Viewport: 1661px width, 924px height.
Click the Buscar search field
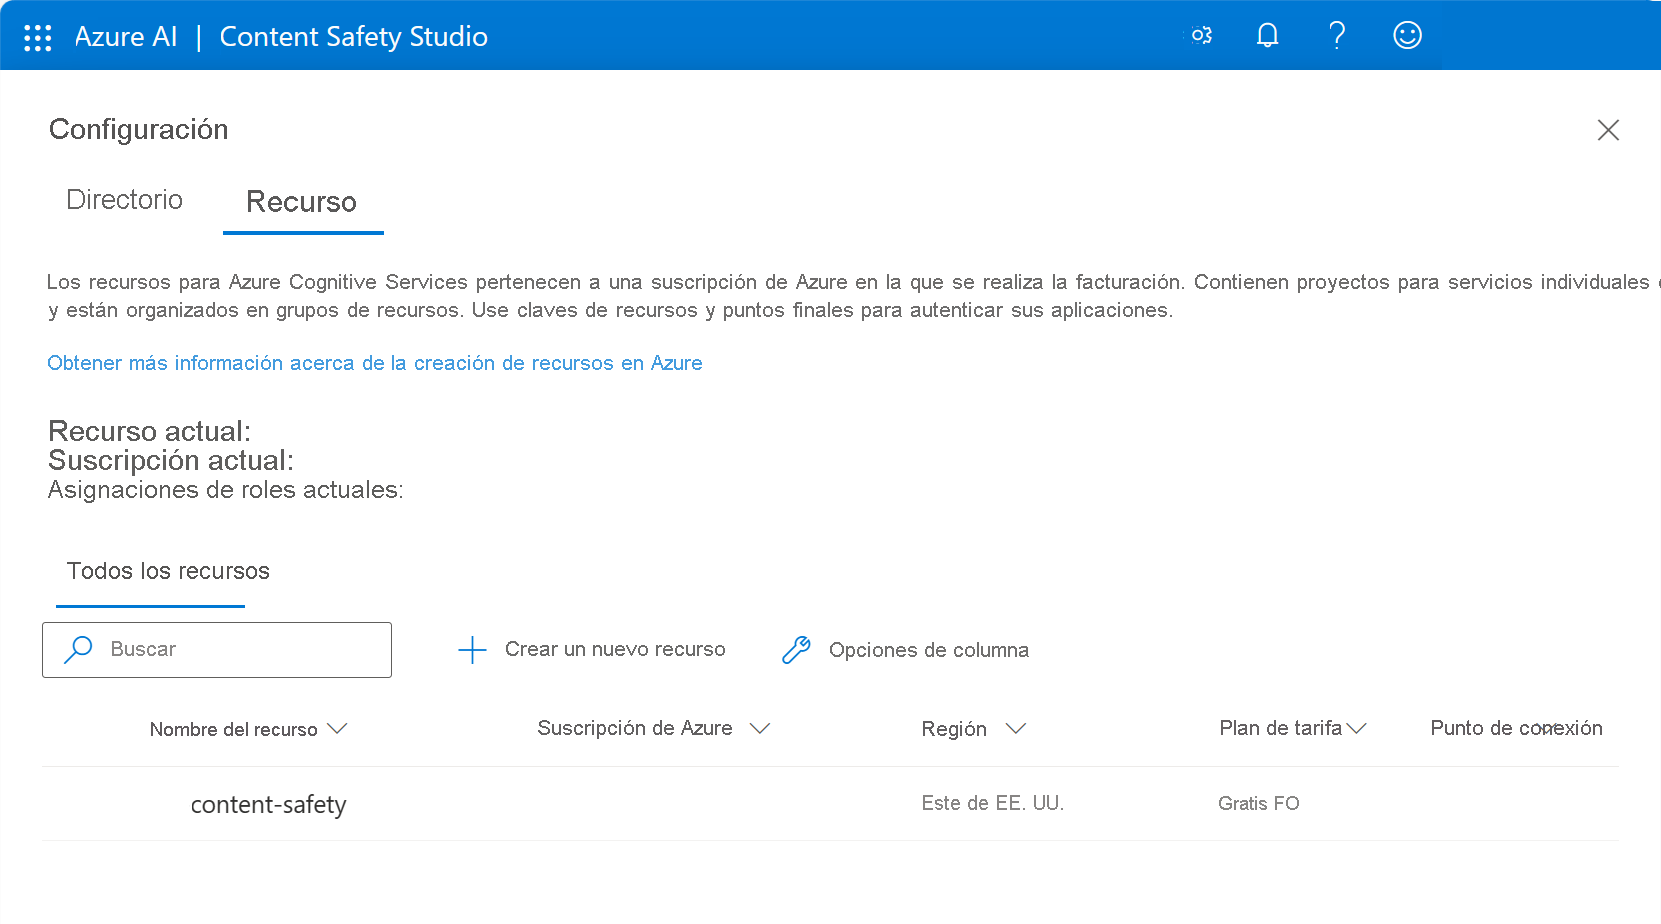(x=217, y=650)
